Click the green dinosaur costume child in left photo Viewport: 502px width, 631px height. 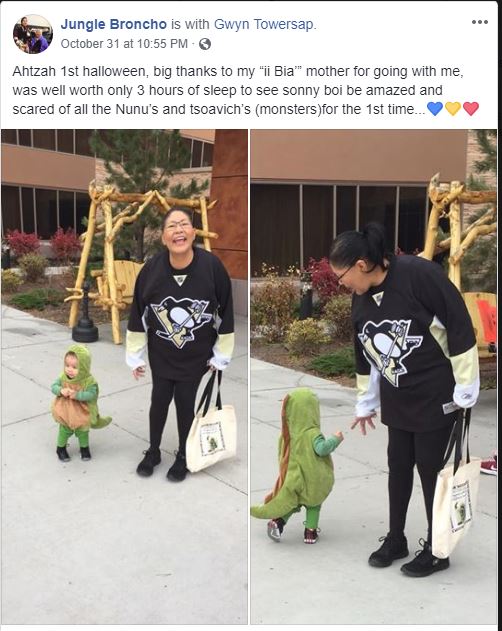click(79, 402)
